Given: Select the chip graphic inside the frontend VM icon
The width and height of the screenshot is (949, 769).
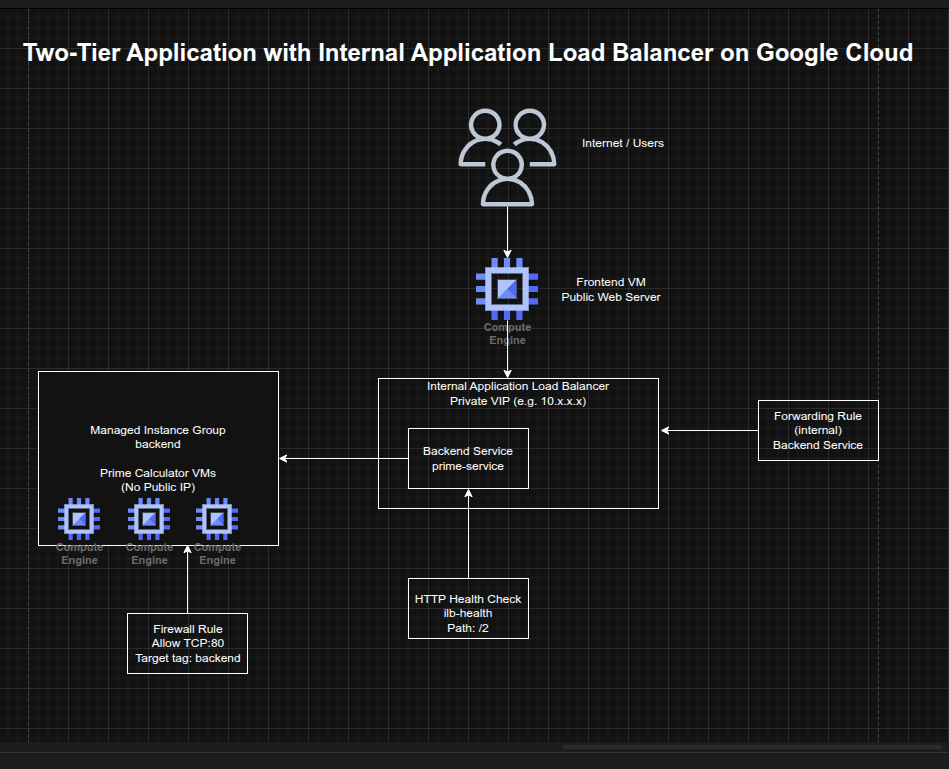Looking at the screenshot, I should point(507,288).
